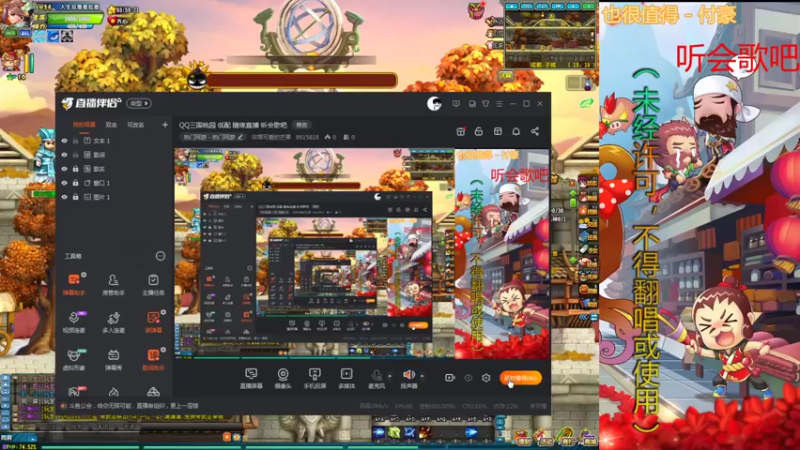Open the 房管助手 room manager tool
The image size is (800, 450).
[x=113, y=284]
